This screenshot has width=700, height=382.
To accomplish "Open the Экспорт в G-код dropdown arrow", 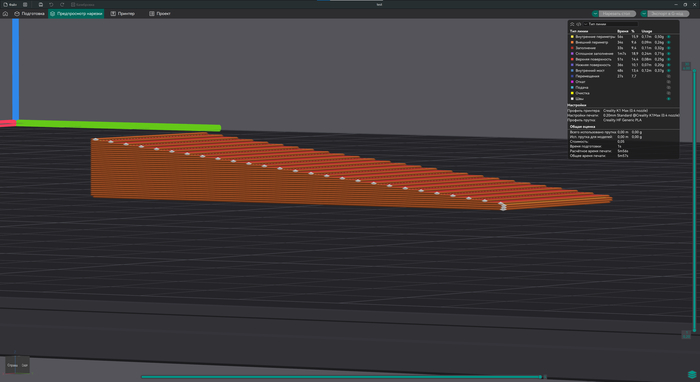I will [644, 14].
